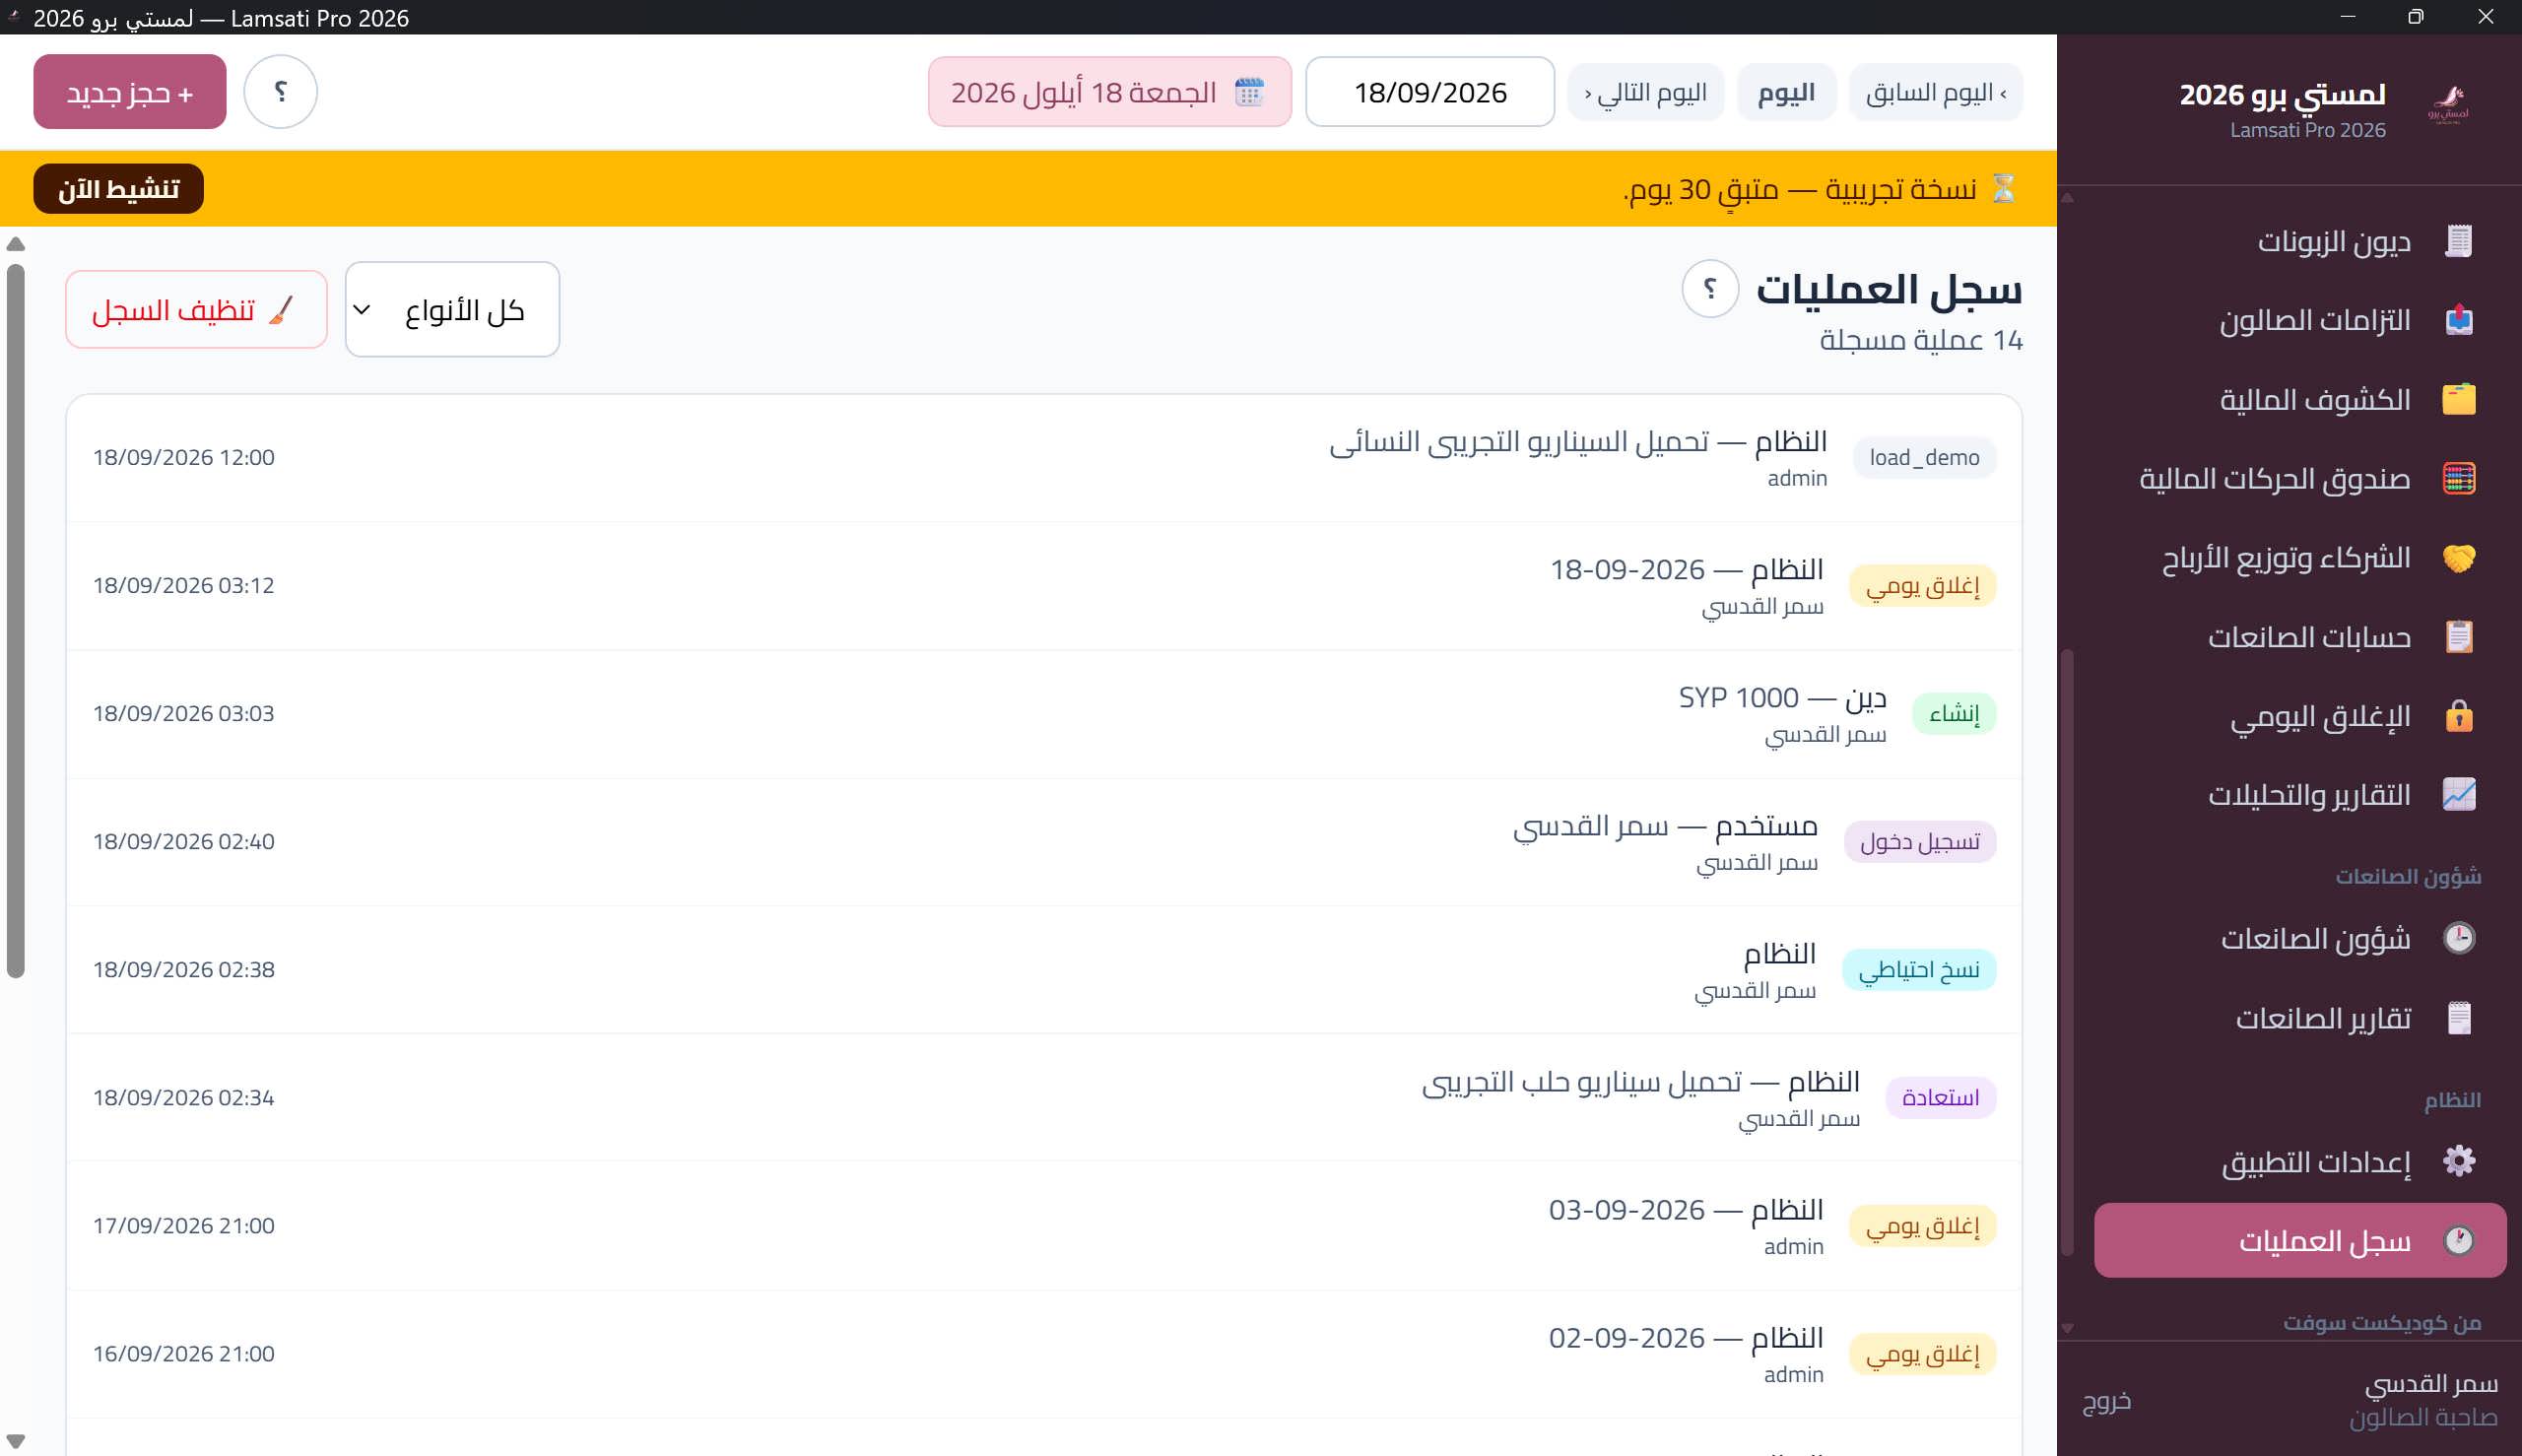
Task: Open ديون الزبونات receipt icon
Action: [x=2459, y=241]
